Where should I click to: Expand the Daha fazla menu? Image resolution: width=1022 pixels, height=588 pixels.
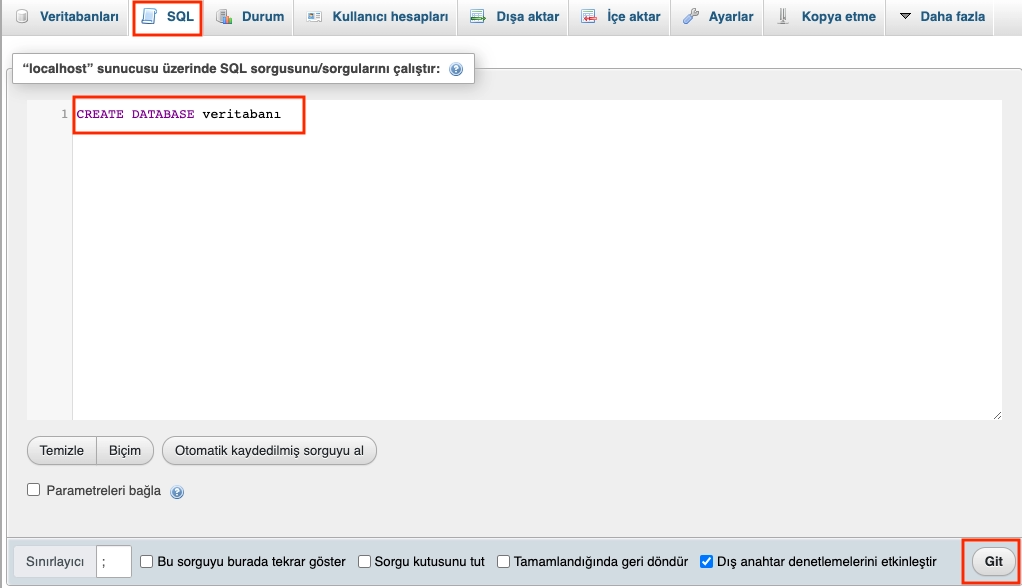(x=940, y=16)
